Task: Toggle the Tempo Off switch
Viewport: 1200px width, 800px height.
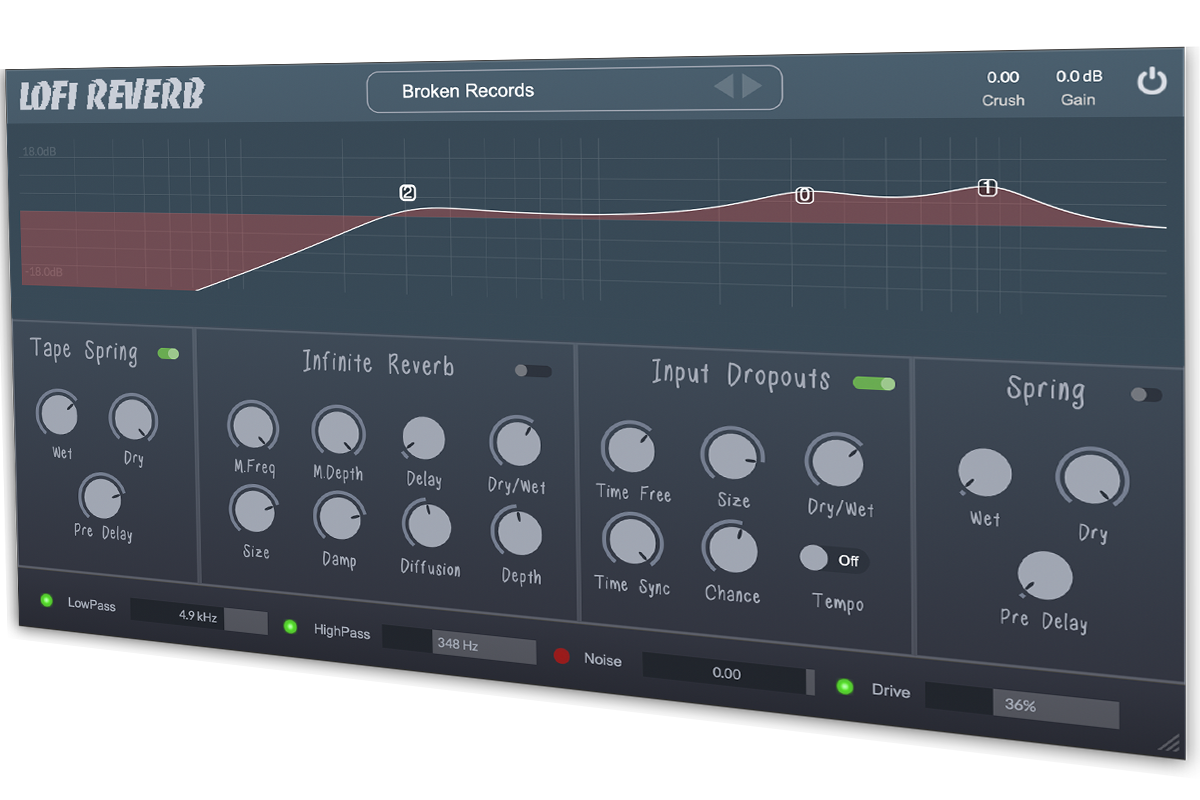Action: click(834, 560)
